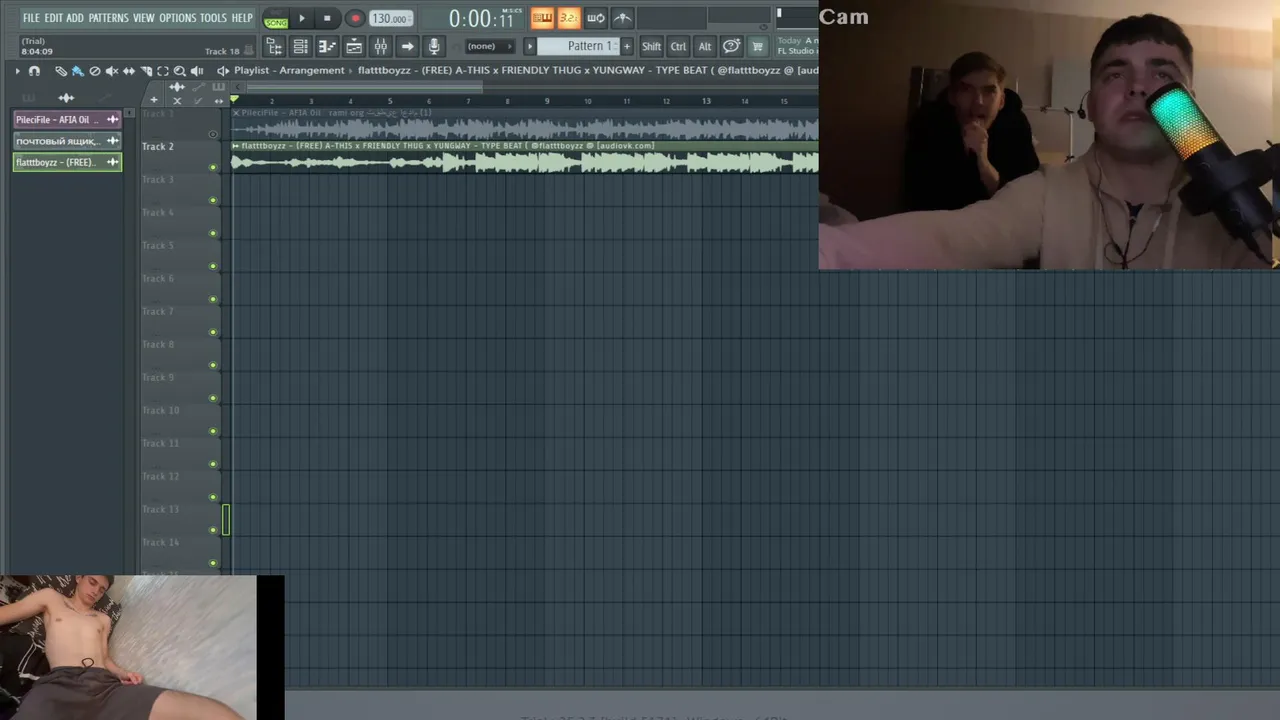Toggle the magnet snap icon in playlist
The width and height of the screenshot is (1280, 720).
(34, 71)
